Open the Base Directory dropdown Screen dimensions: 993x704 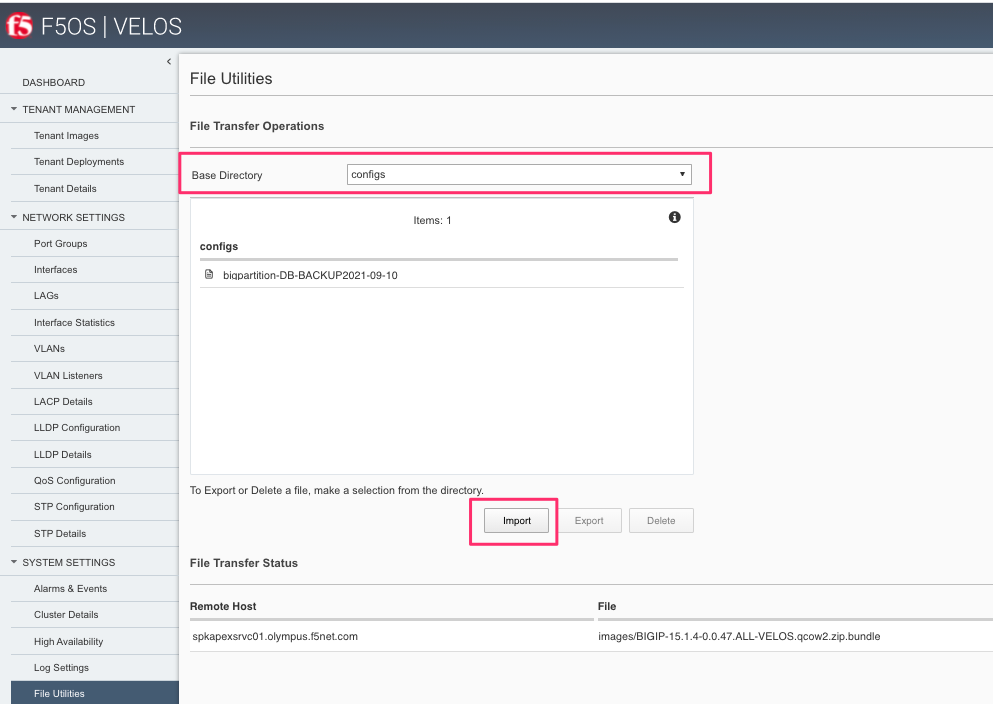[519, 175]
